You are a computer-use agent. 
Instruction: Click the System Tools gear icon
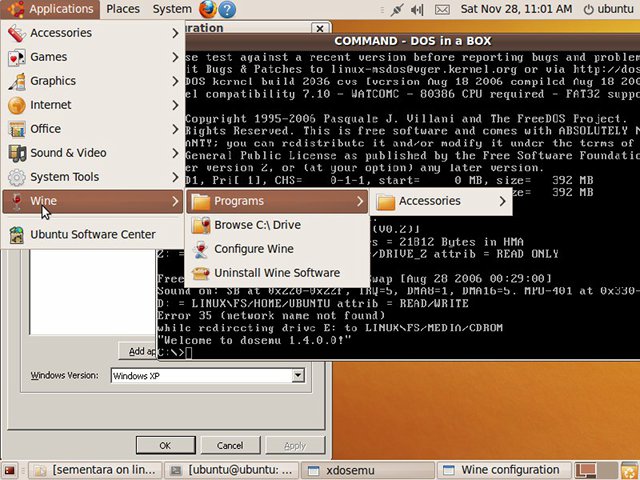pyautogui.click(x=17, y=178)
